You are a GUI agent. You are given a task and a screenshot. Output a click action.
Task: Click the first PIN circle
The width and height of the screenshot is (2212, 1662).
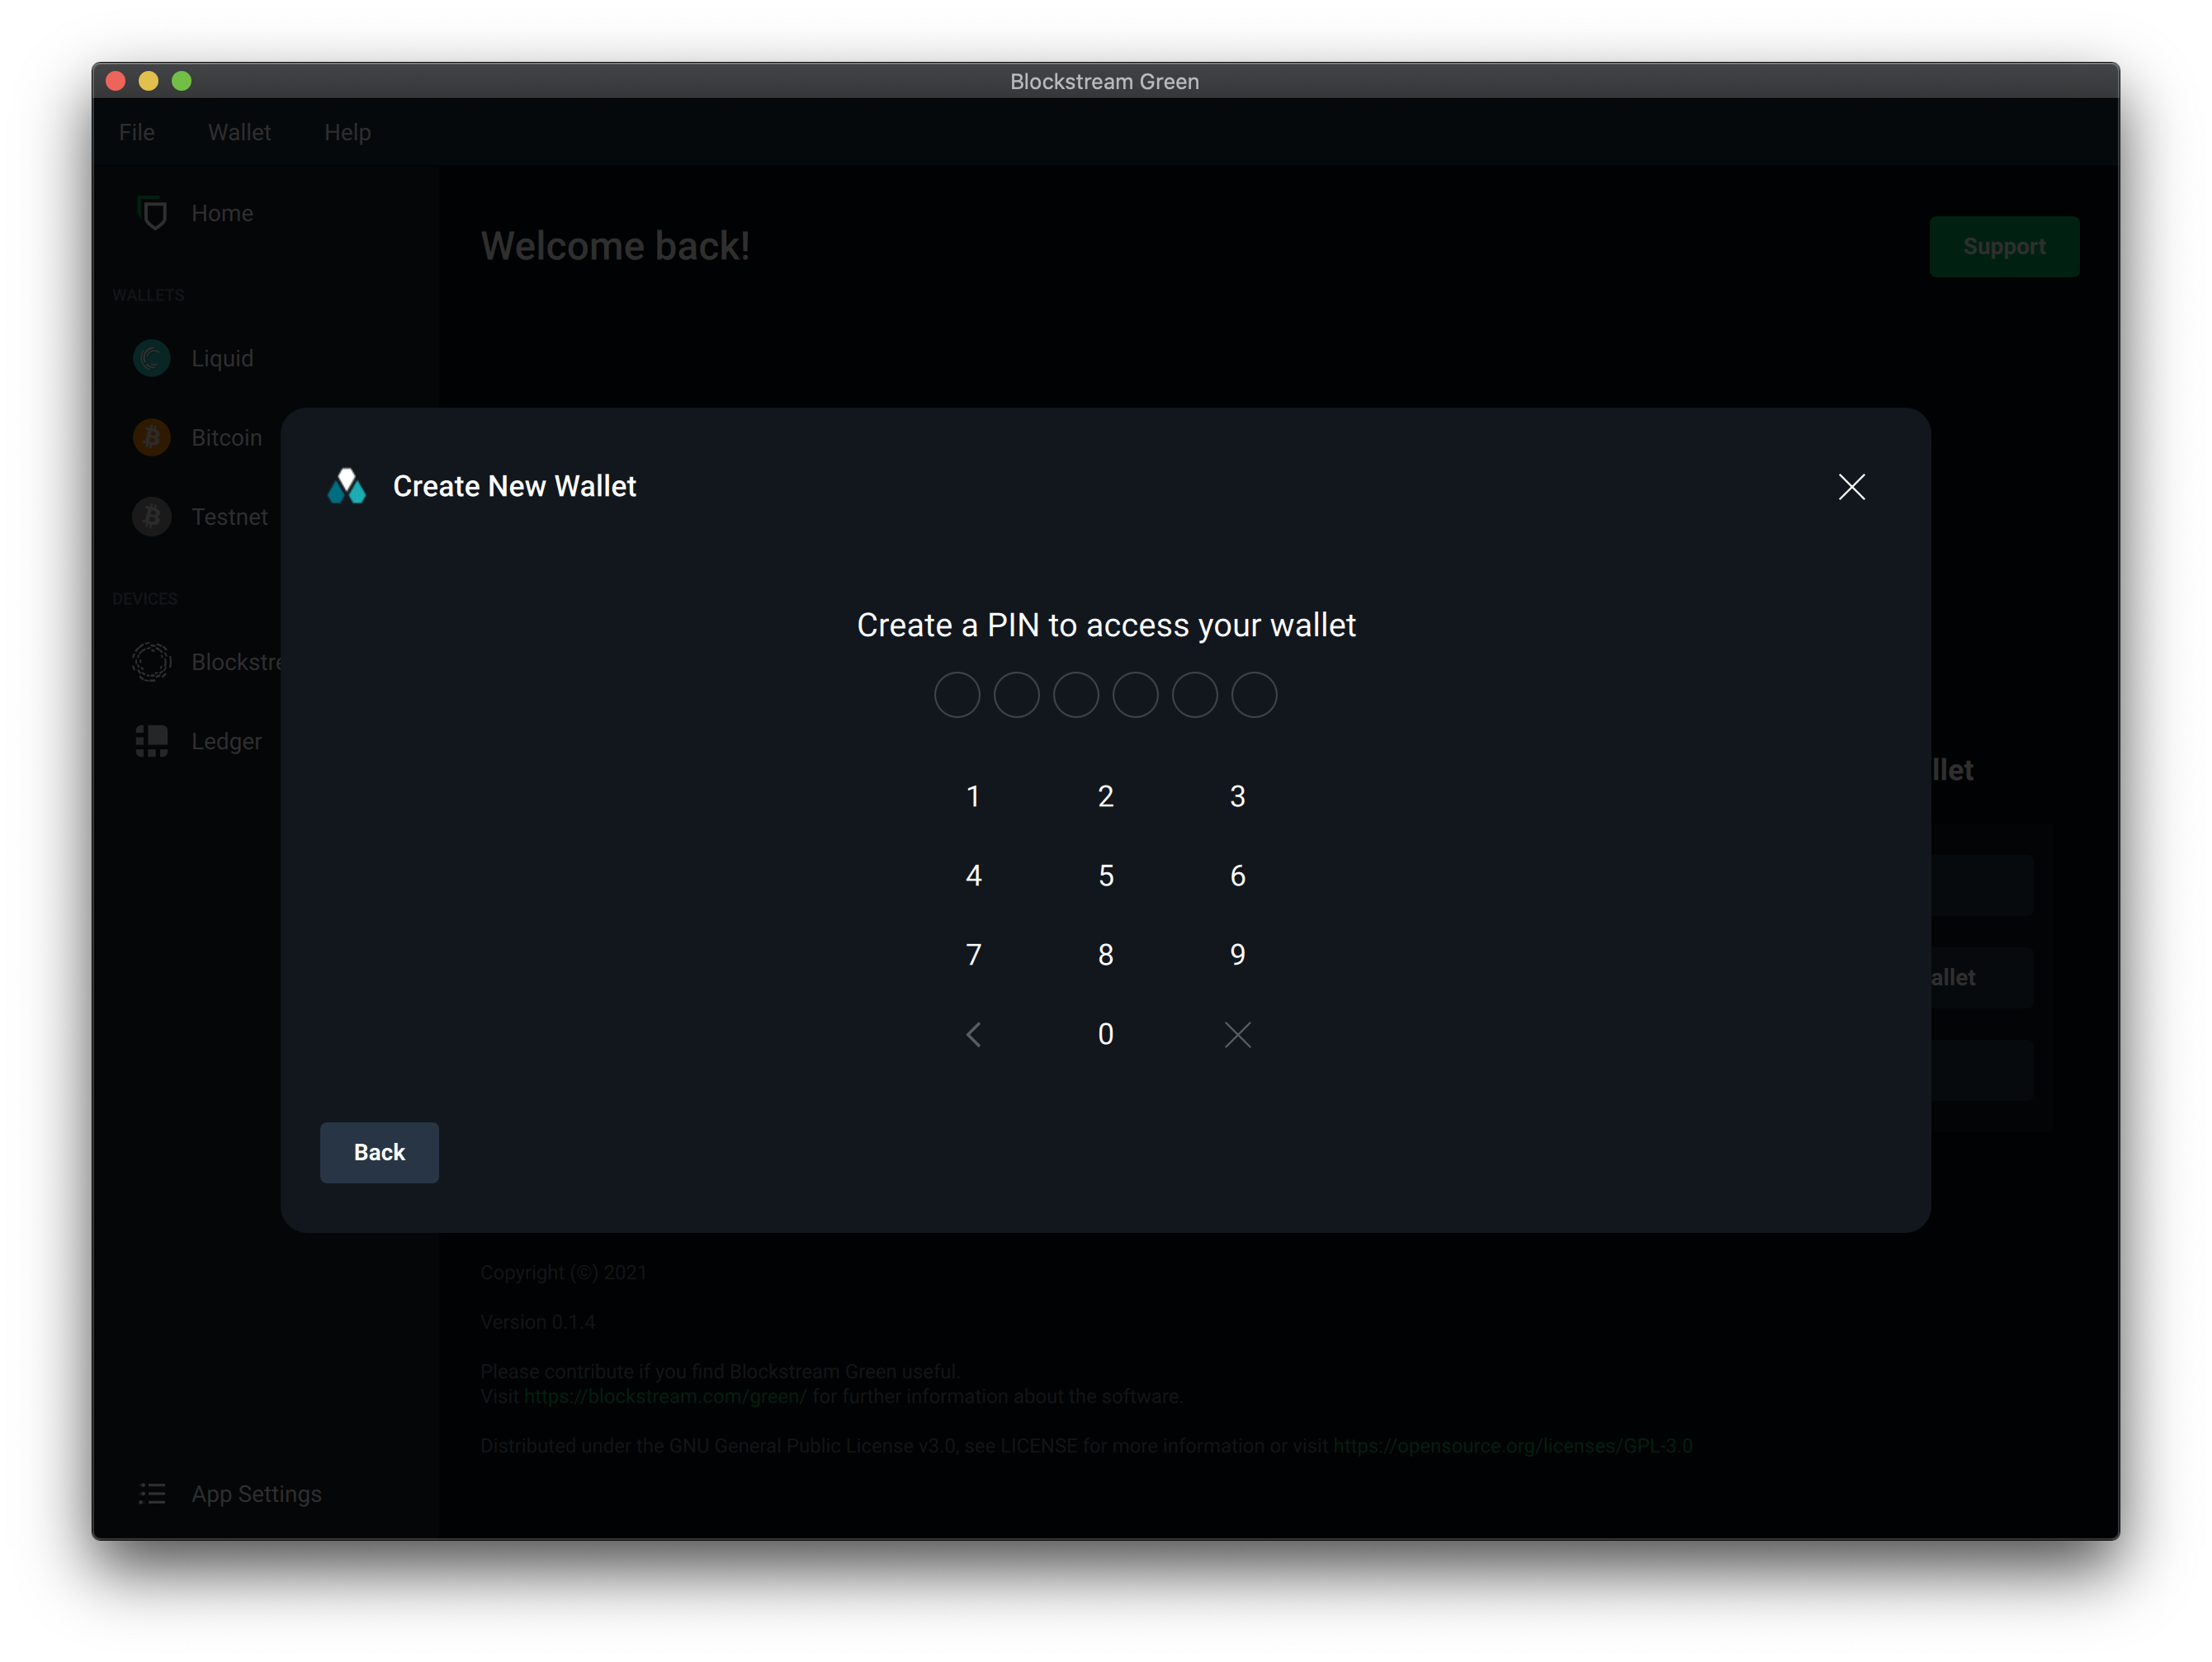[x=956, y=694]
